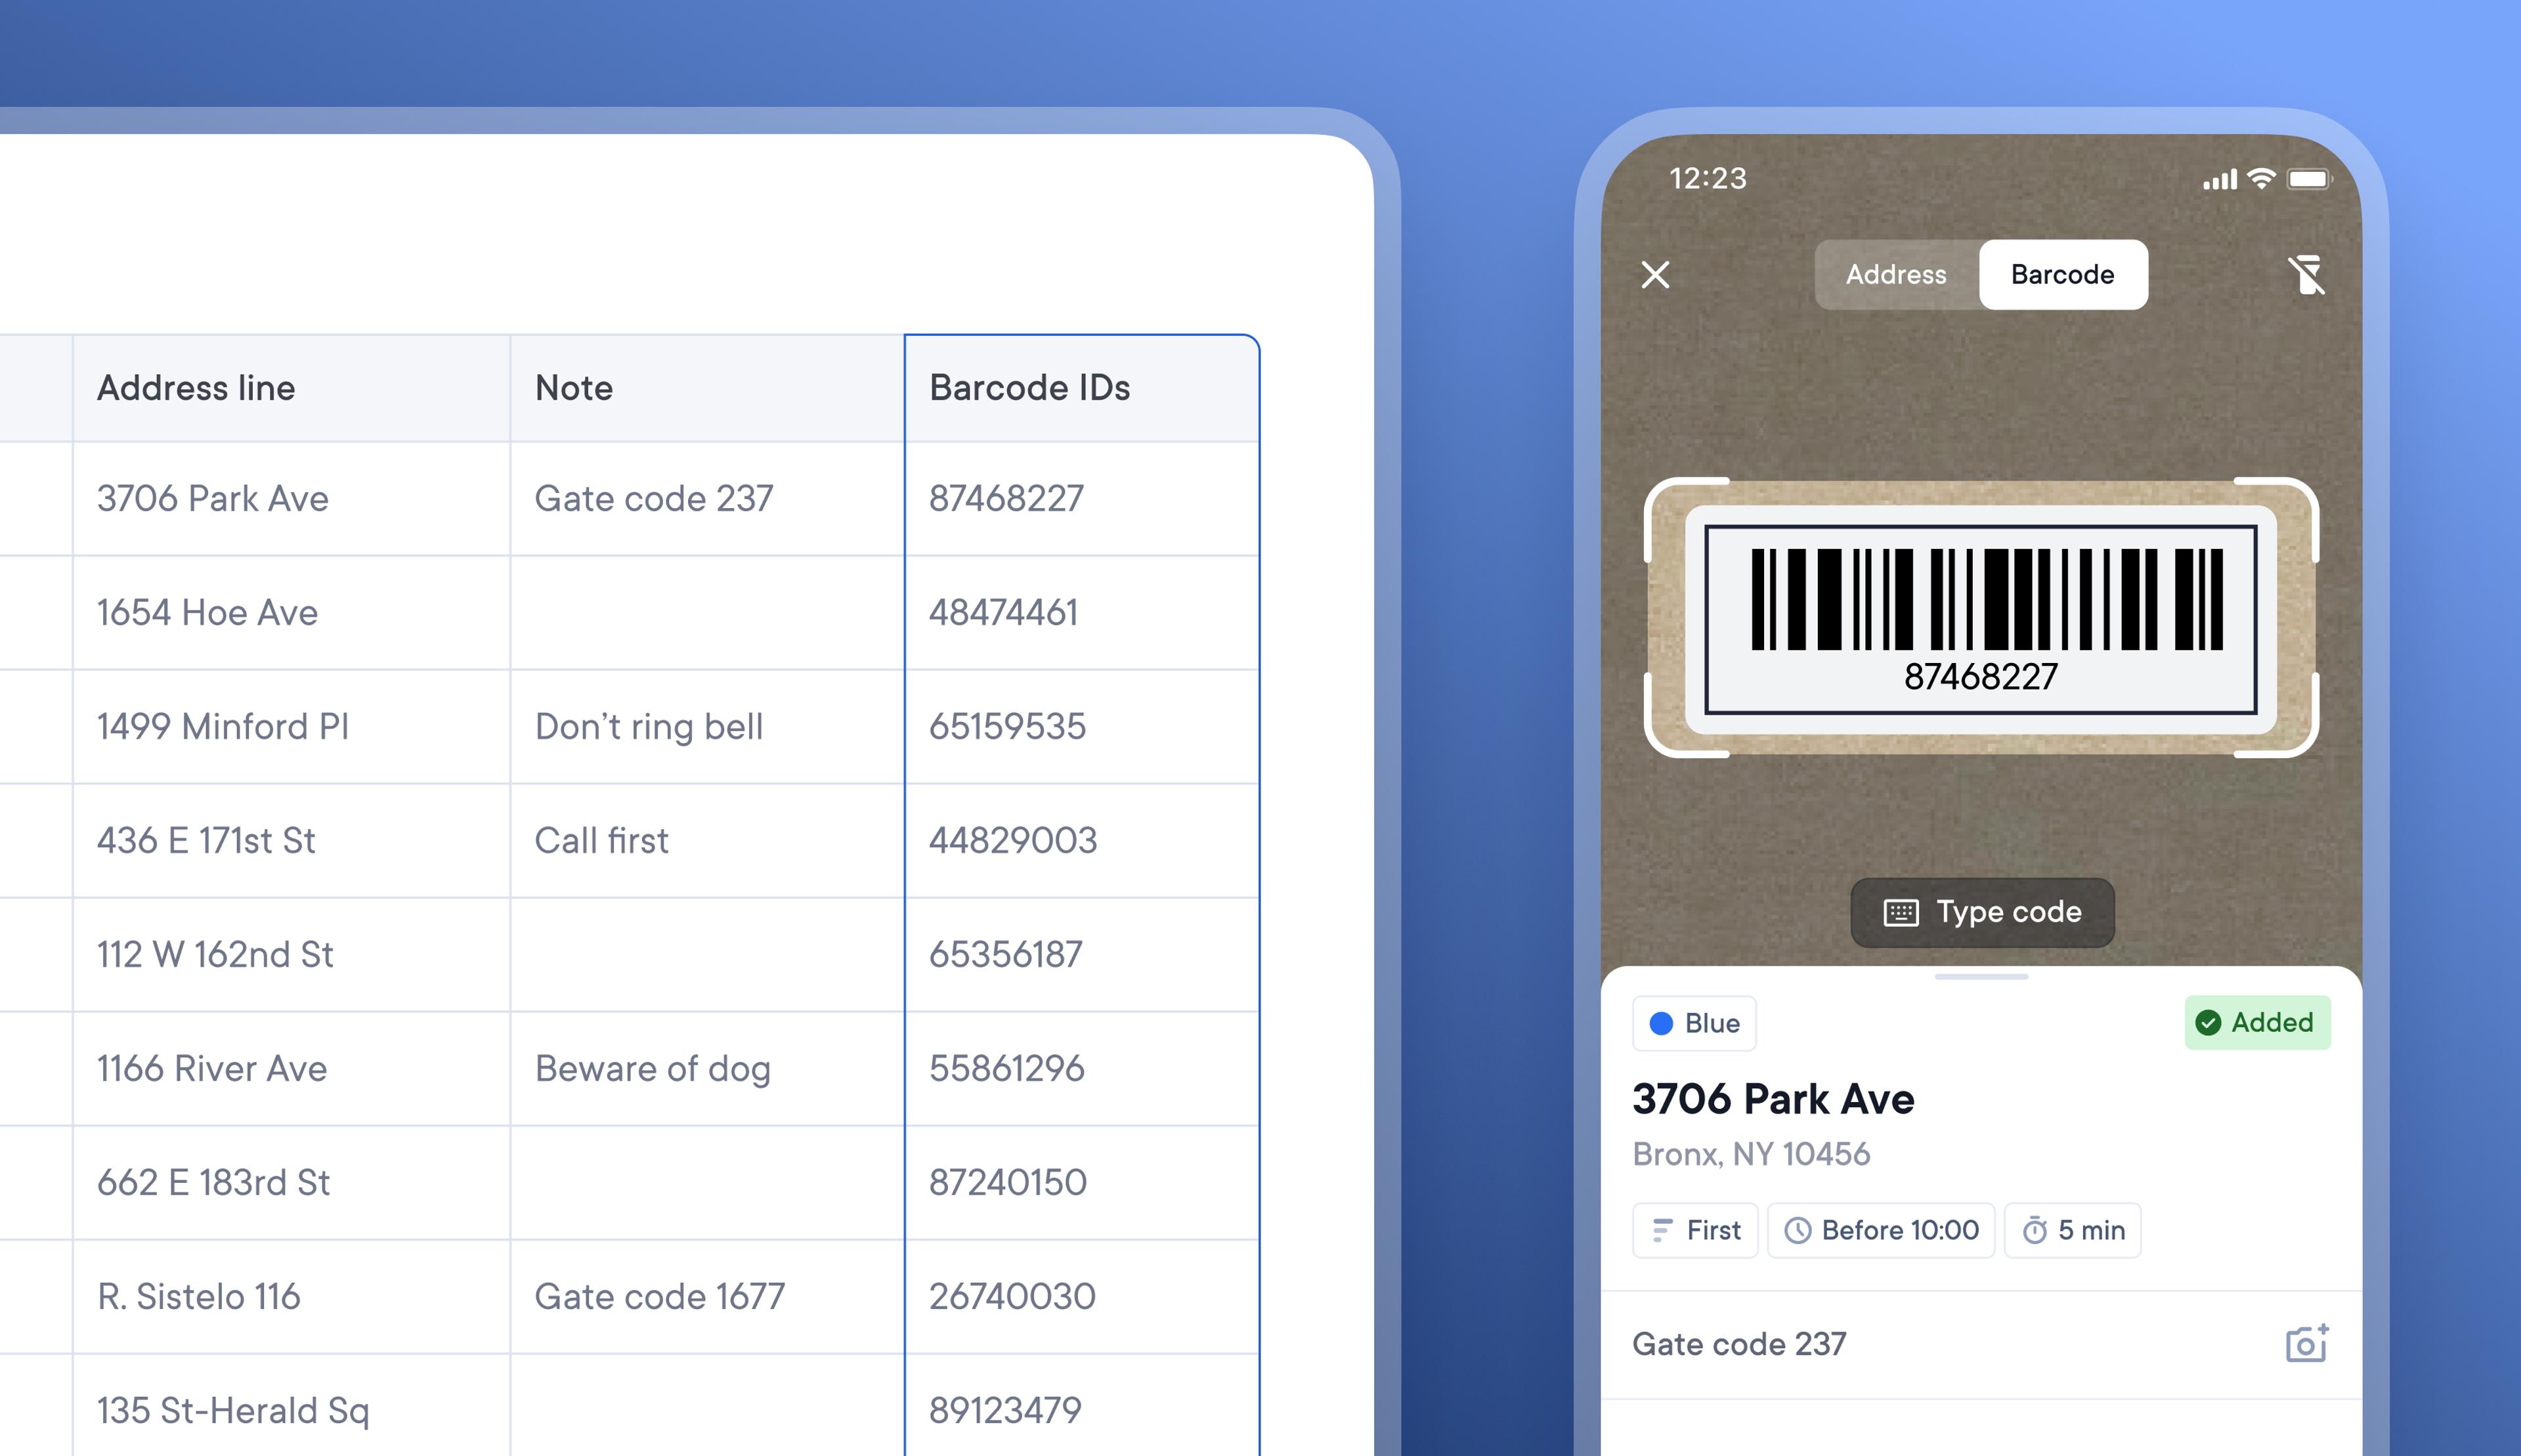The width and height of the screenshot is (2521, 1456).
Task: Select the R. Sistelo 116 cell
Action: [291, 1296]
